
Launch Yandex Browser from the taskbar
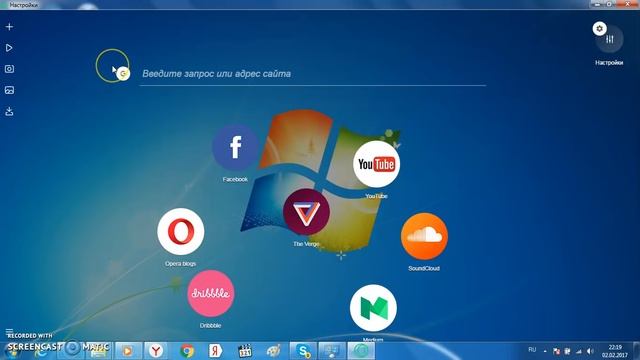pos(156,351)
